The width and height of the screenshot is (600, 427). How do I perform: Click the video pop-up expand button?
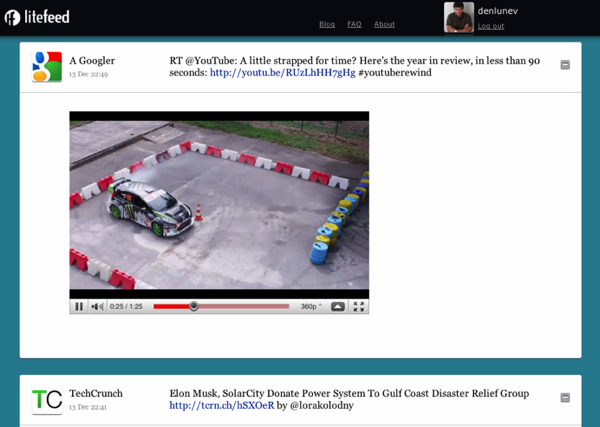[x=338, y=307]
